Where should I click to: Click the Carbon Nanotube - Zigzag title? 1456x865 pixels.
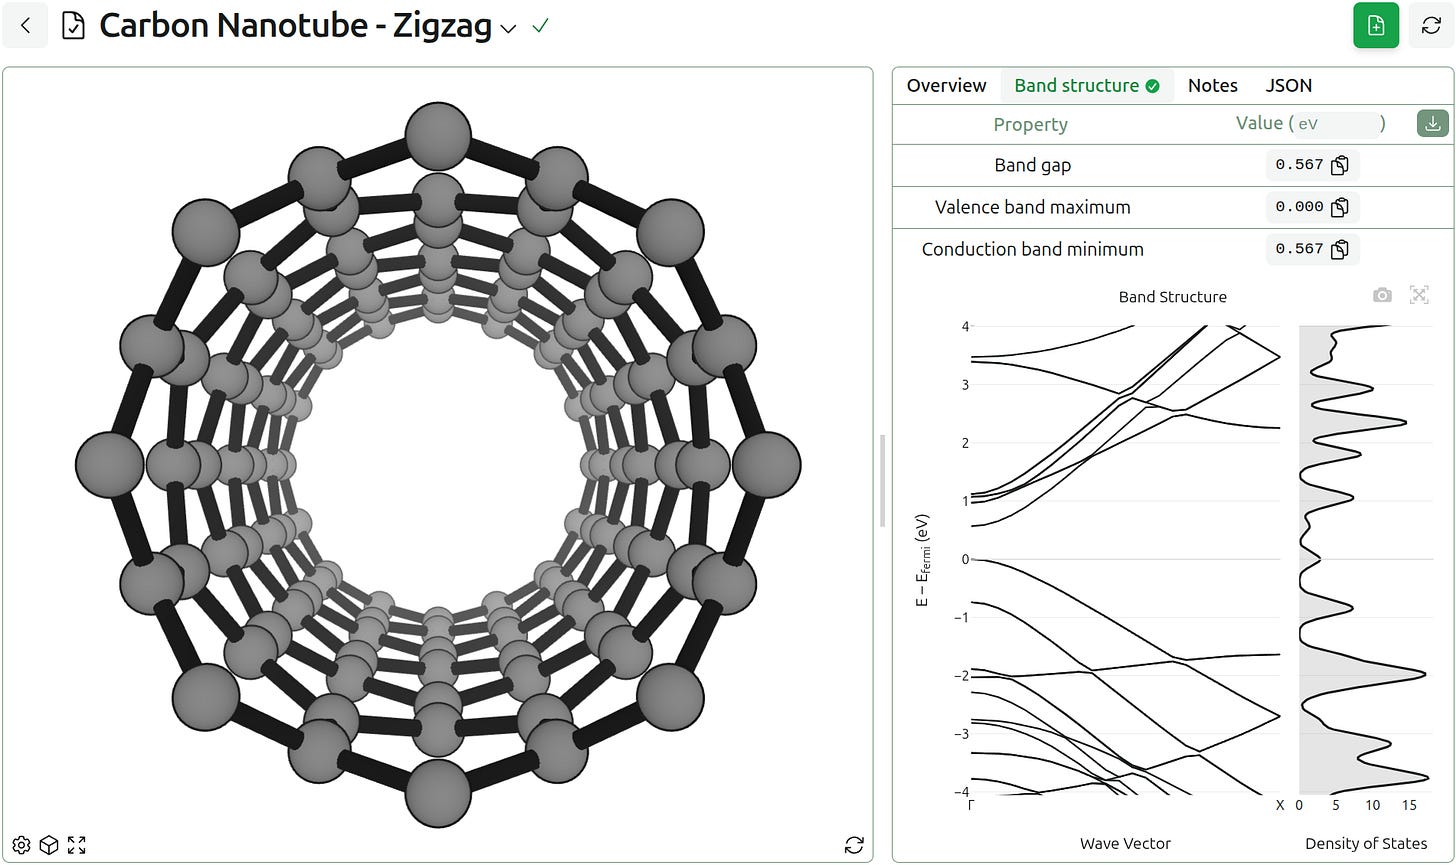[295, 26]
